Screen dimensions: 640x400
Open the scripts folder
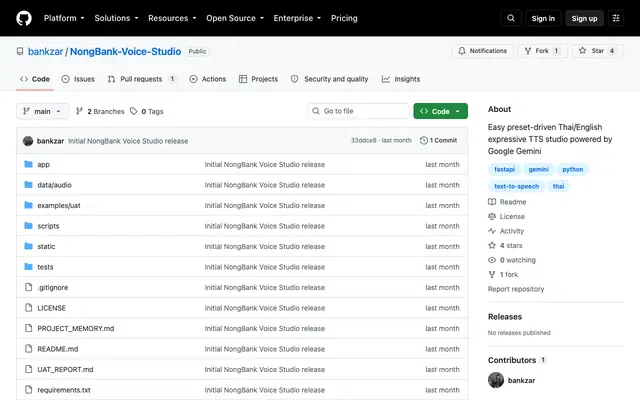coord(48,226)
